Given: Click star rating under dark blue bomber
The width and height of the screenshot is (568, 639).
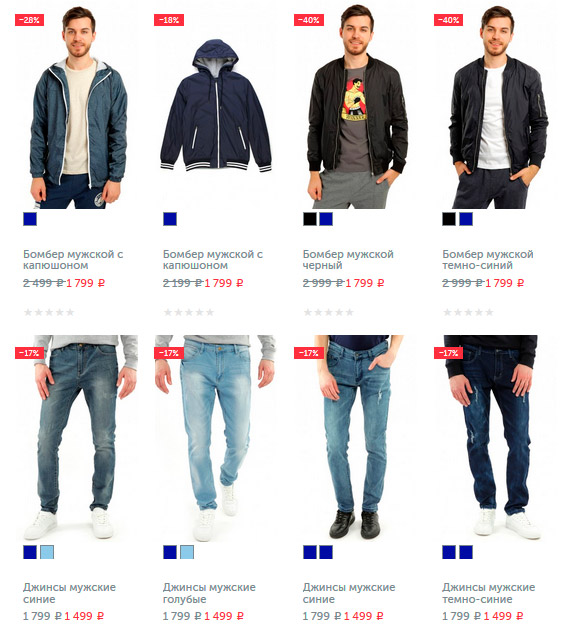Looking at the screenshot, I should click(468, 313).
